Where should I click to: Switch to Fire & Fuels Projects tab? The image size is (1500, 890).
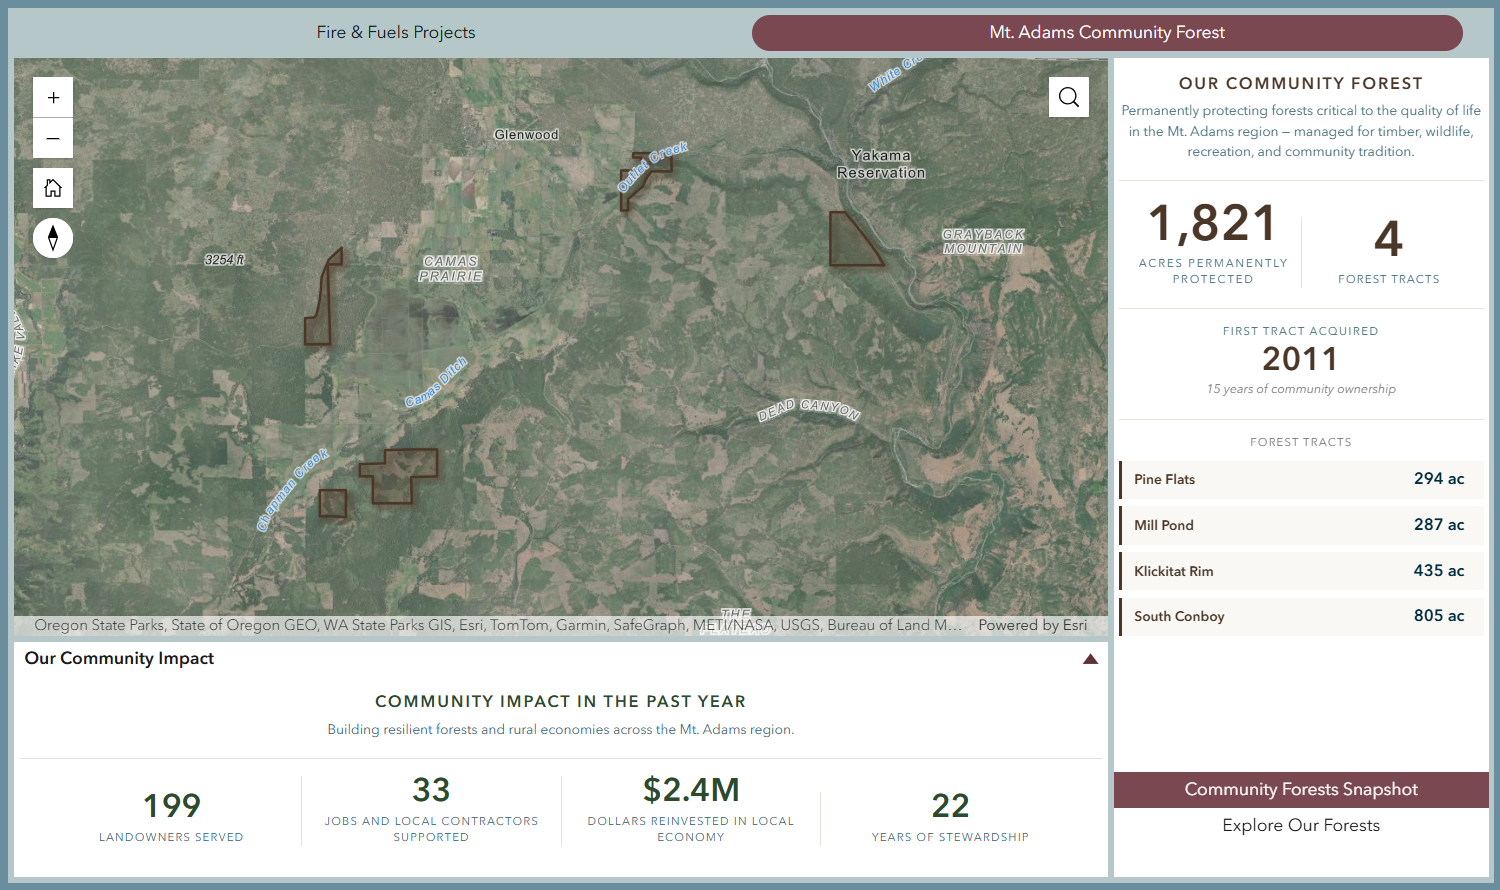(x=396, y=32)
